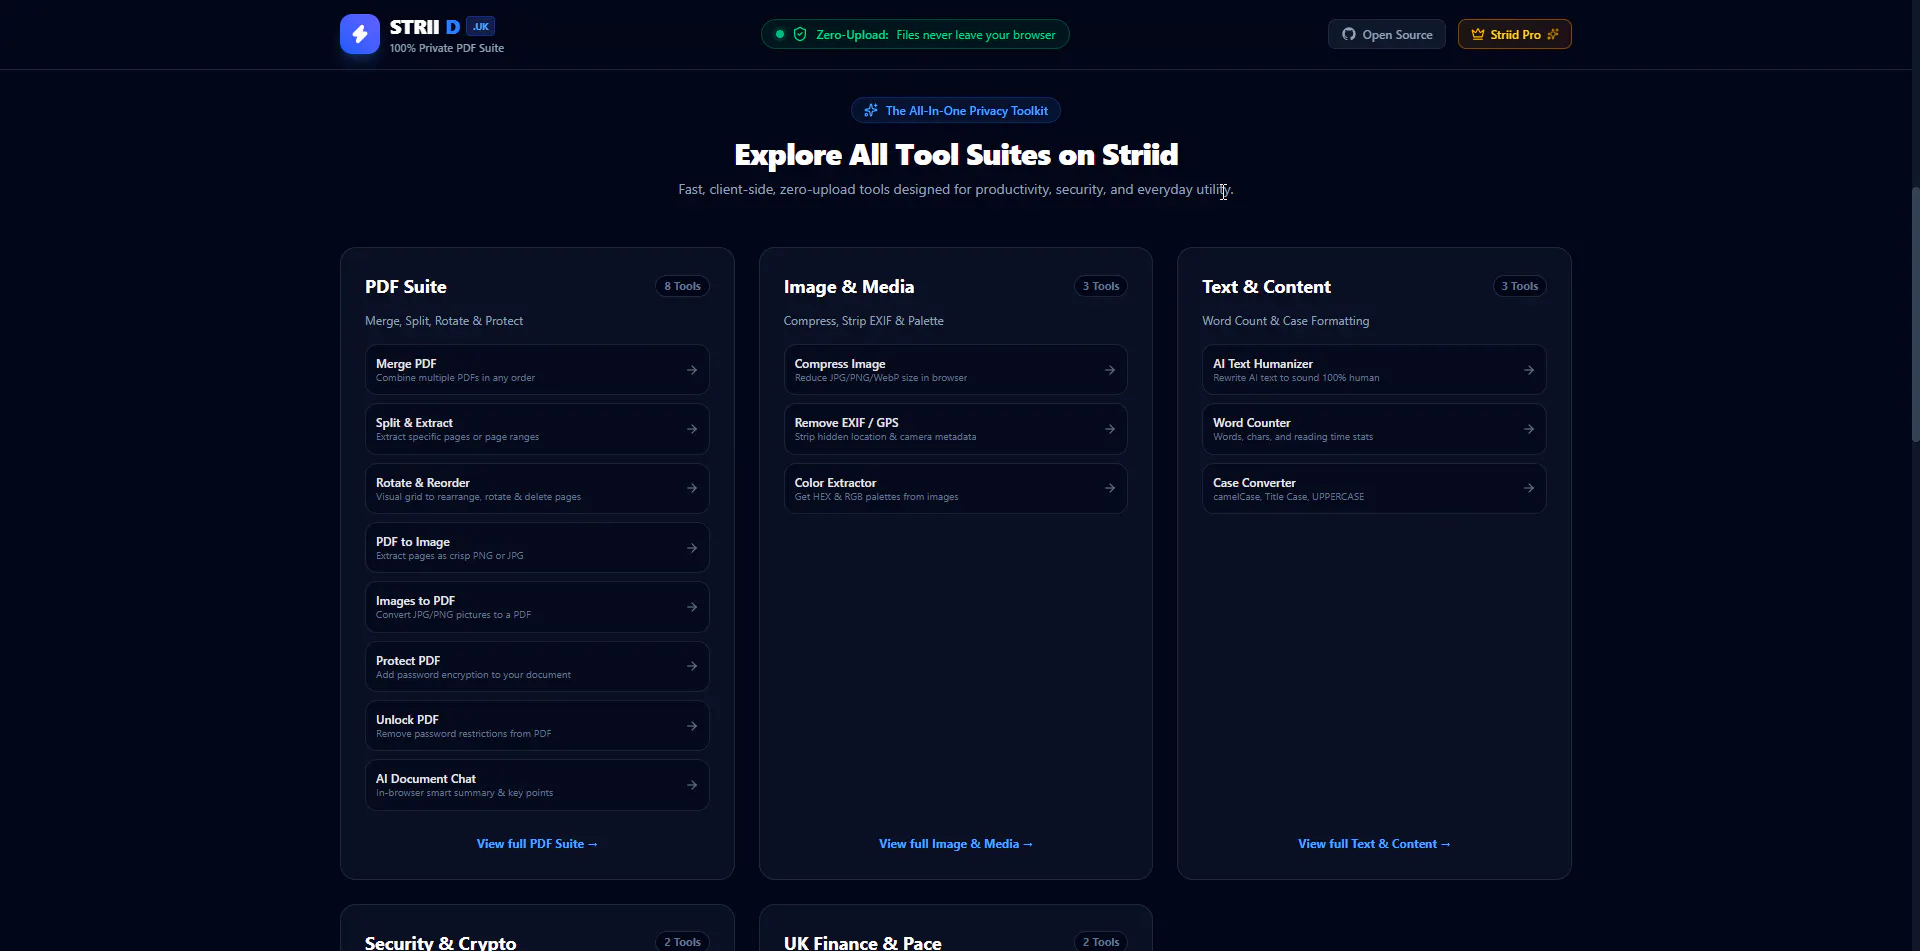Viewport: 1920px width, 951px height.
Task: Open the Compress Image tool title
Action: click(840, 364)
